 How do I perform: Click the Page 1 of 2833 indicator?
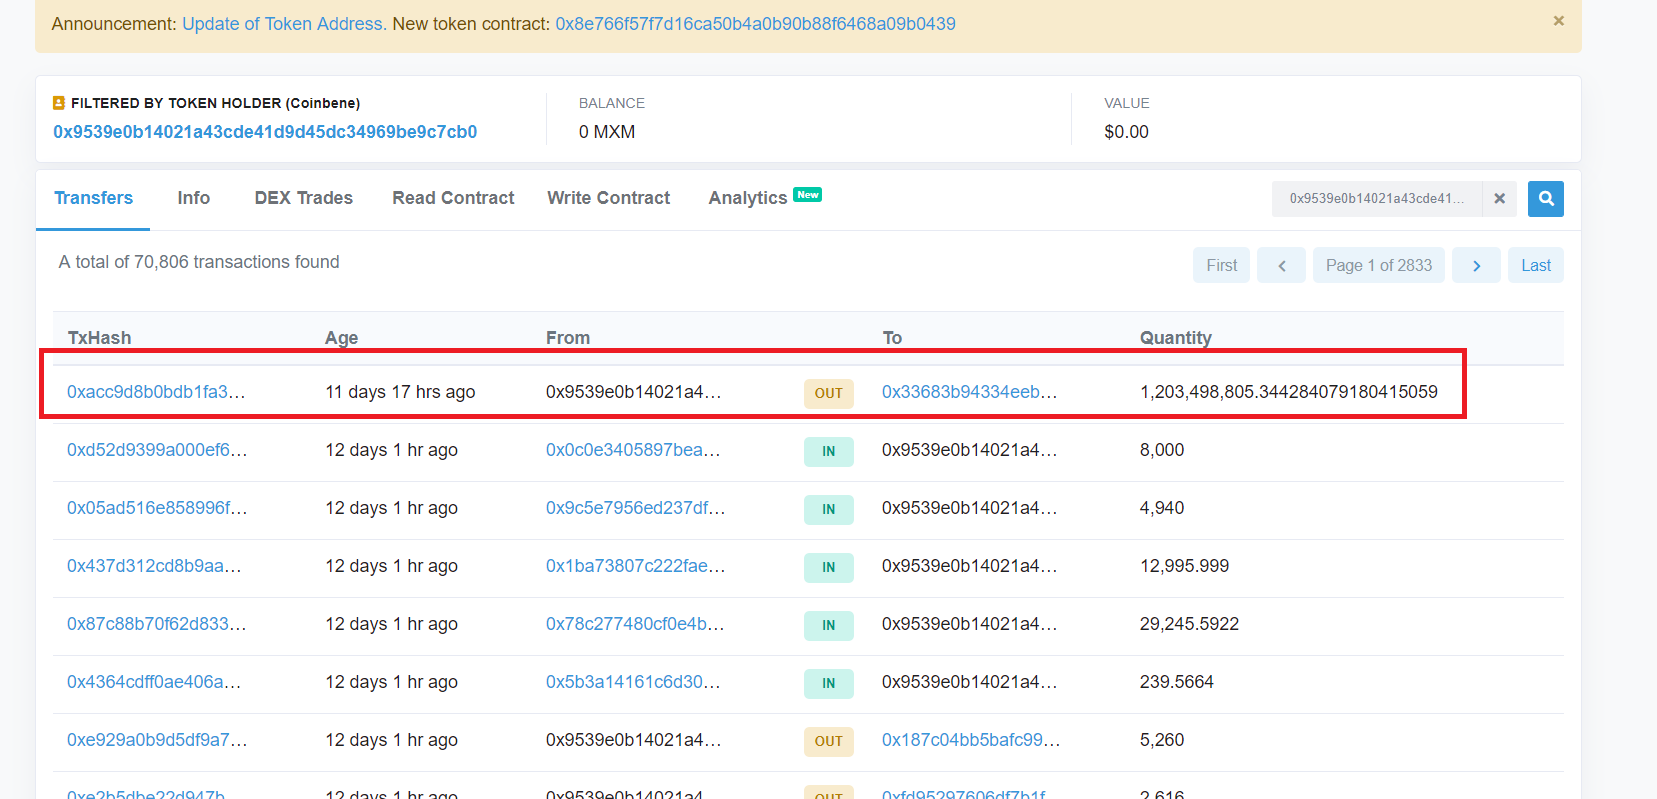tap(1379, 265)
